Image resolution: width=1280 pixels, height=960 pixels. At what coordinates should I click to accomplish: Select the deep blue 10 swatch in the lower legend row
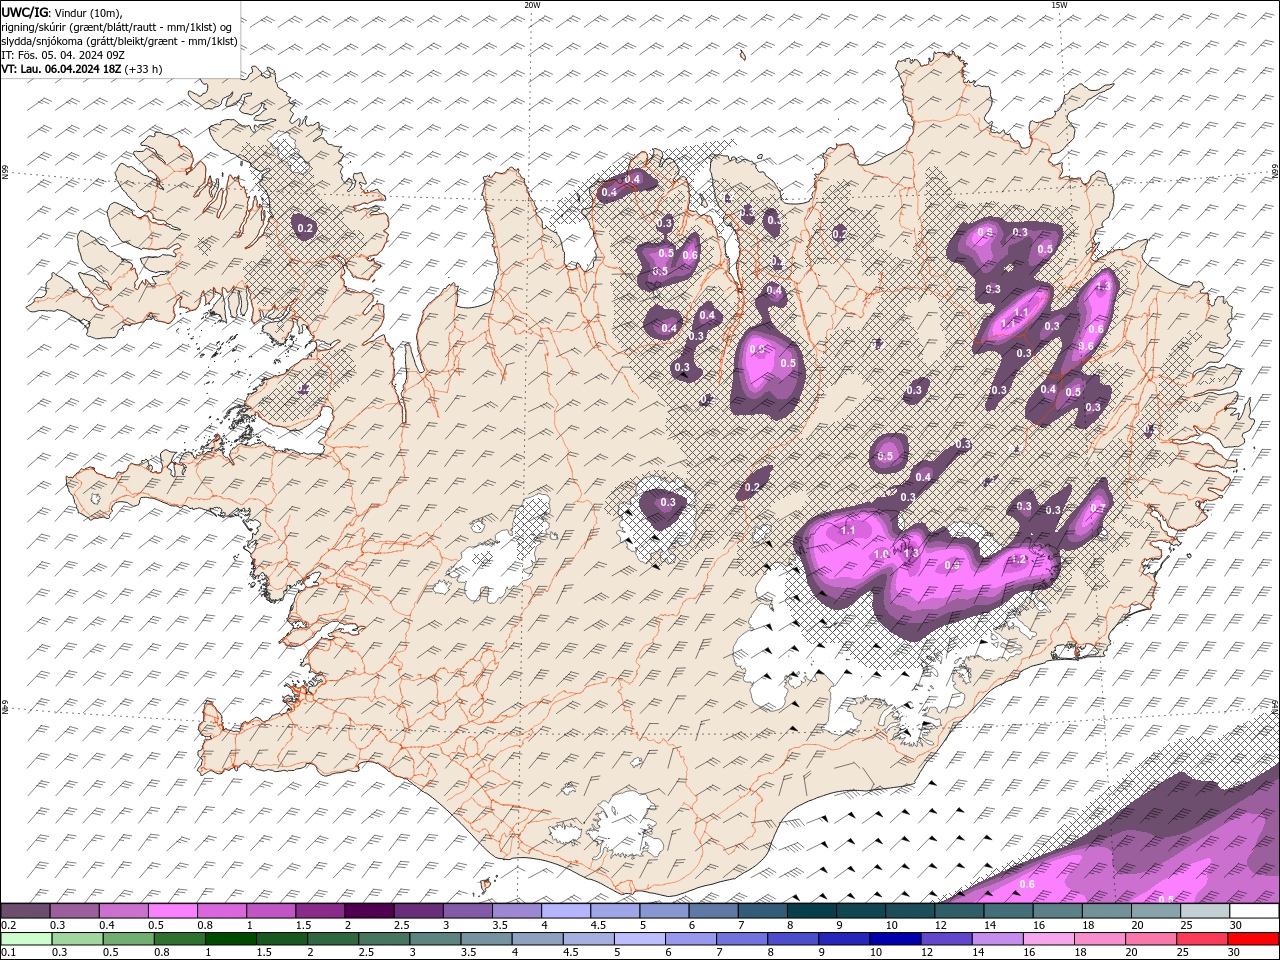pos(895,939)
